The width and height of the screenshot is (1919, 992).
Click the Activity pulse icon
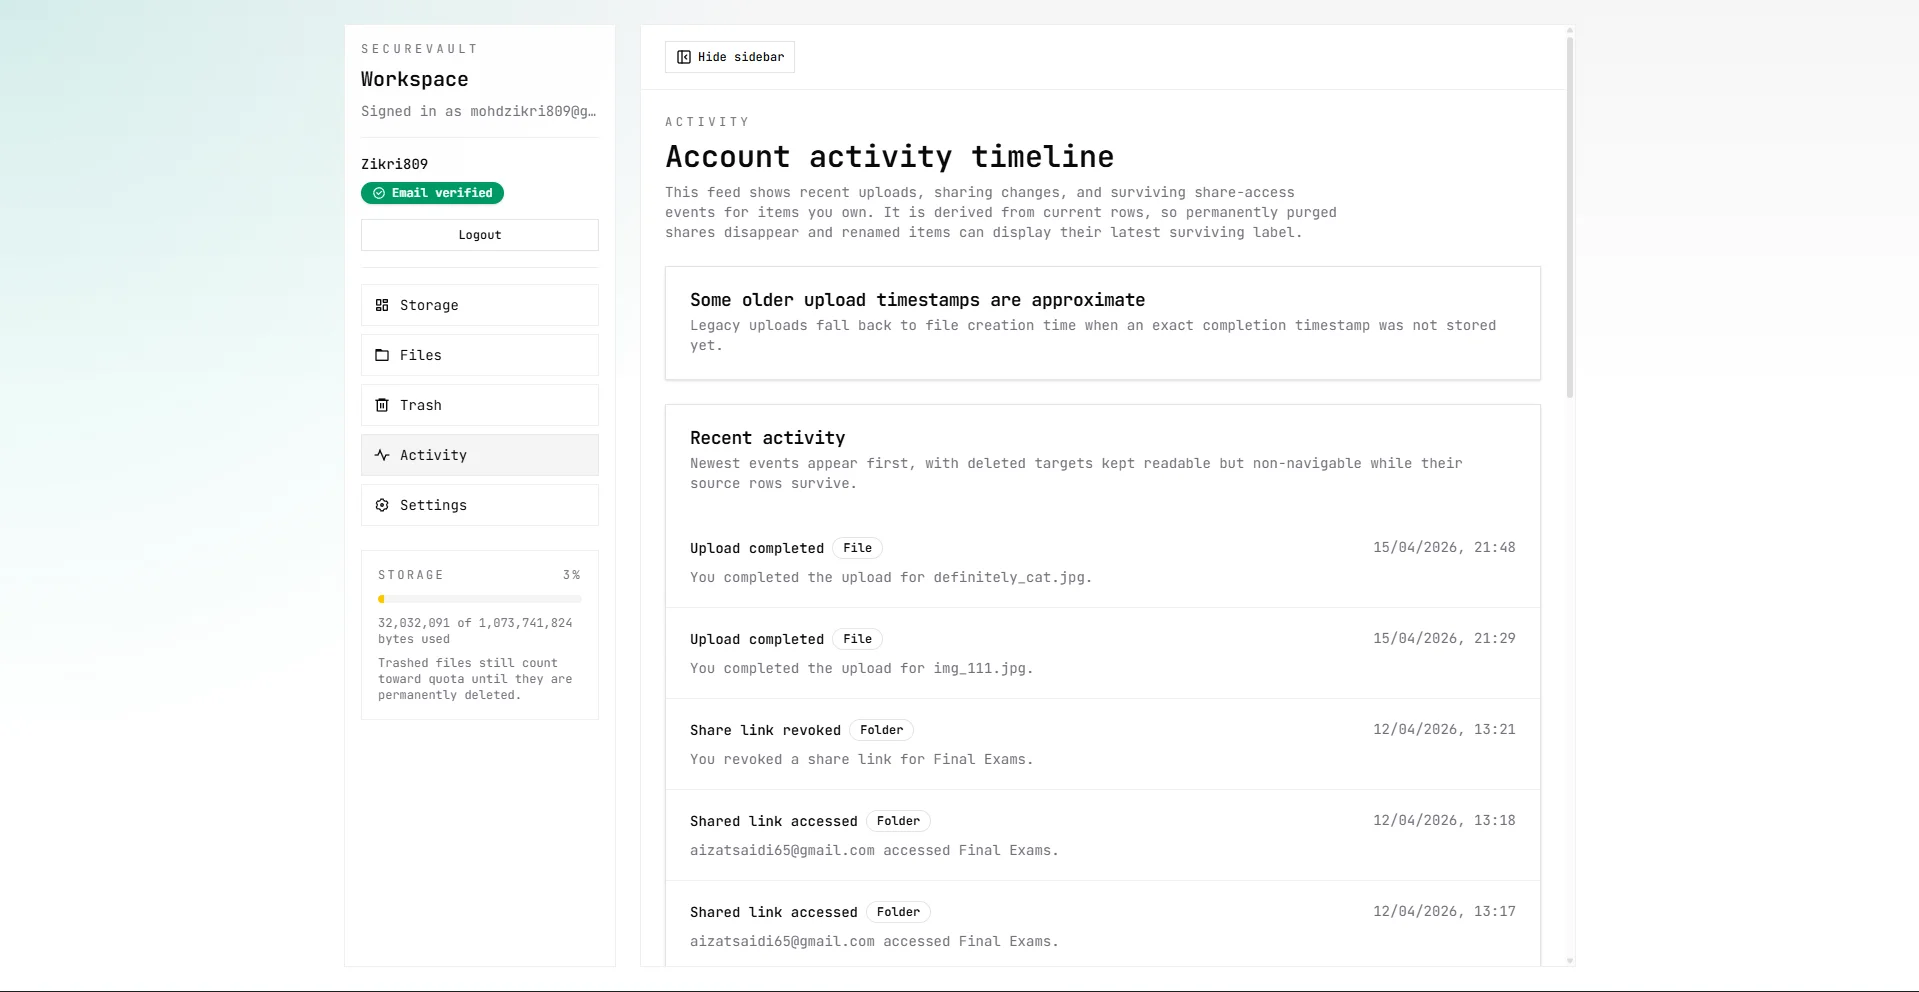382,455
